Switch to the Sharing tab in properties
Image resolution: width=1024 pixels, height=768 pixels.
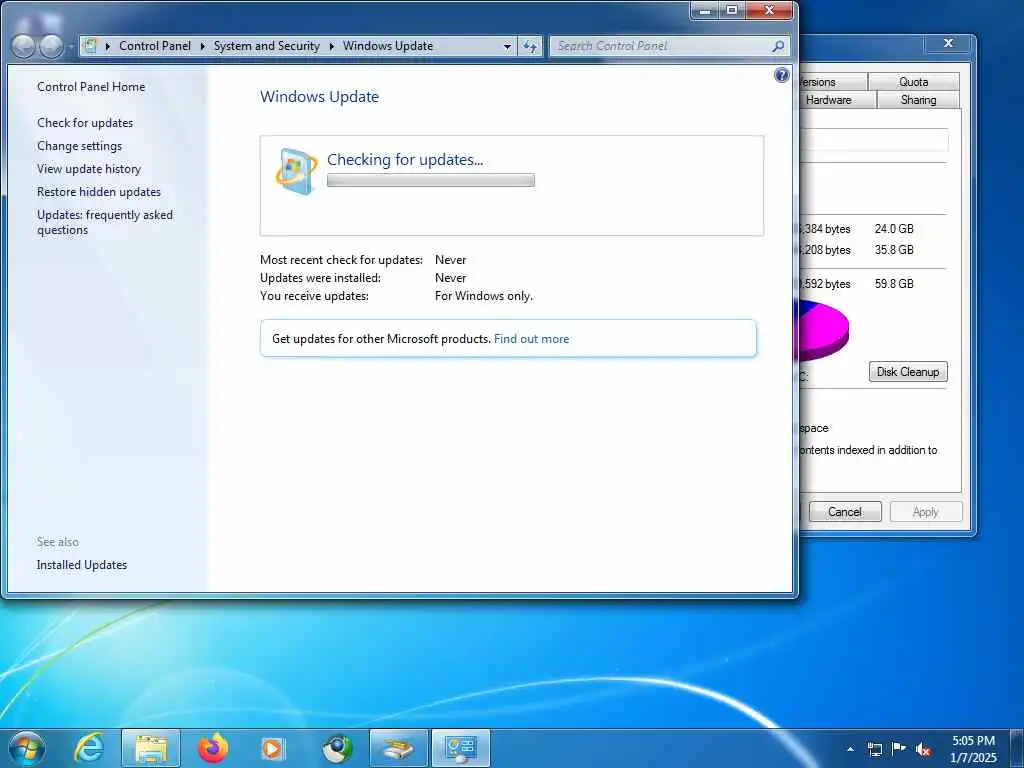(x=918, y=100)
